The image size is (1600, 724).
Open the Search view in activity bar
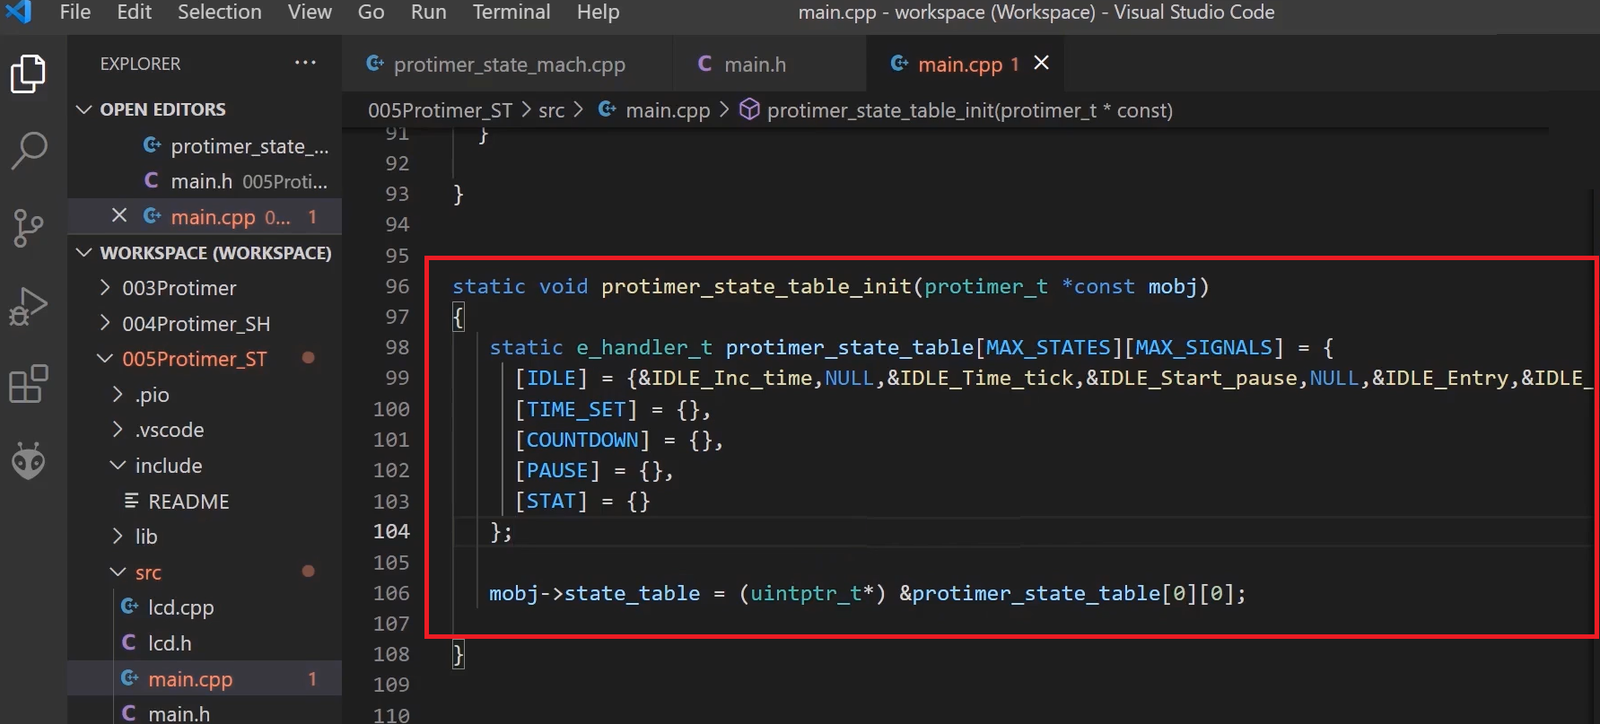click(x=28, y=151)
